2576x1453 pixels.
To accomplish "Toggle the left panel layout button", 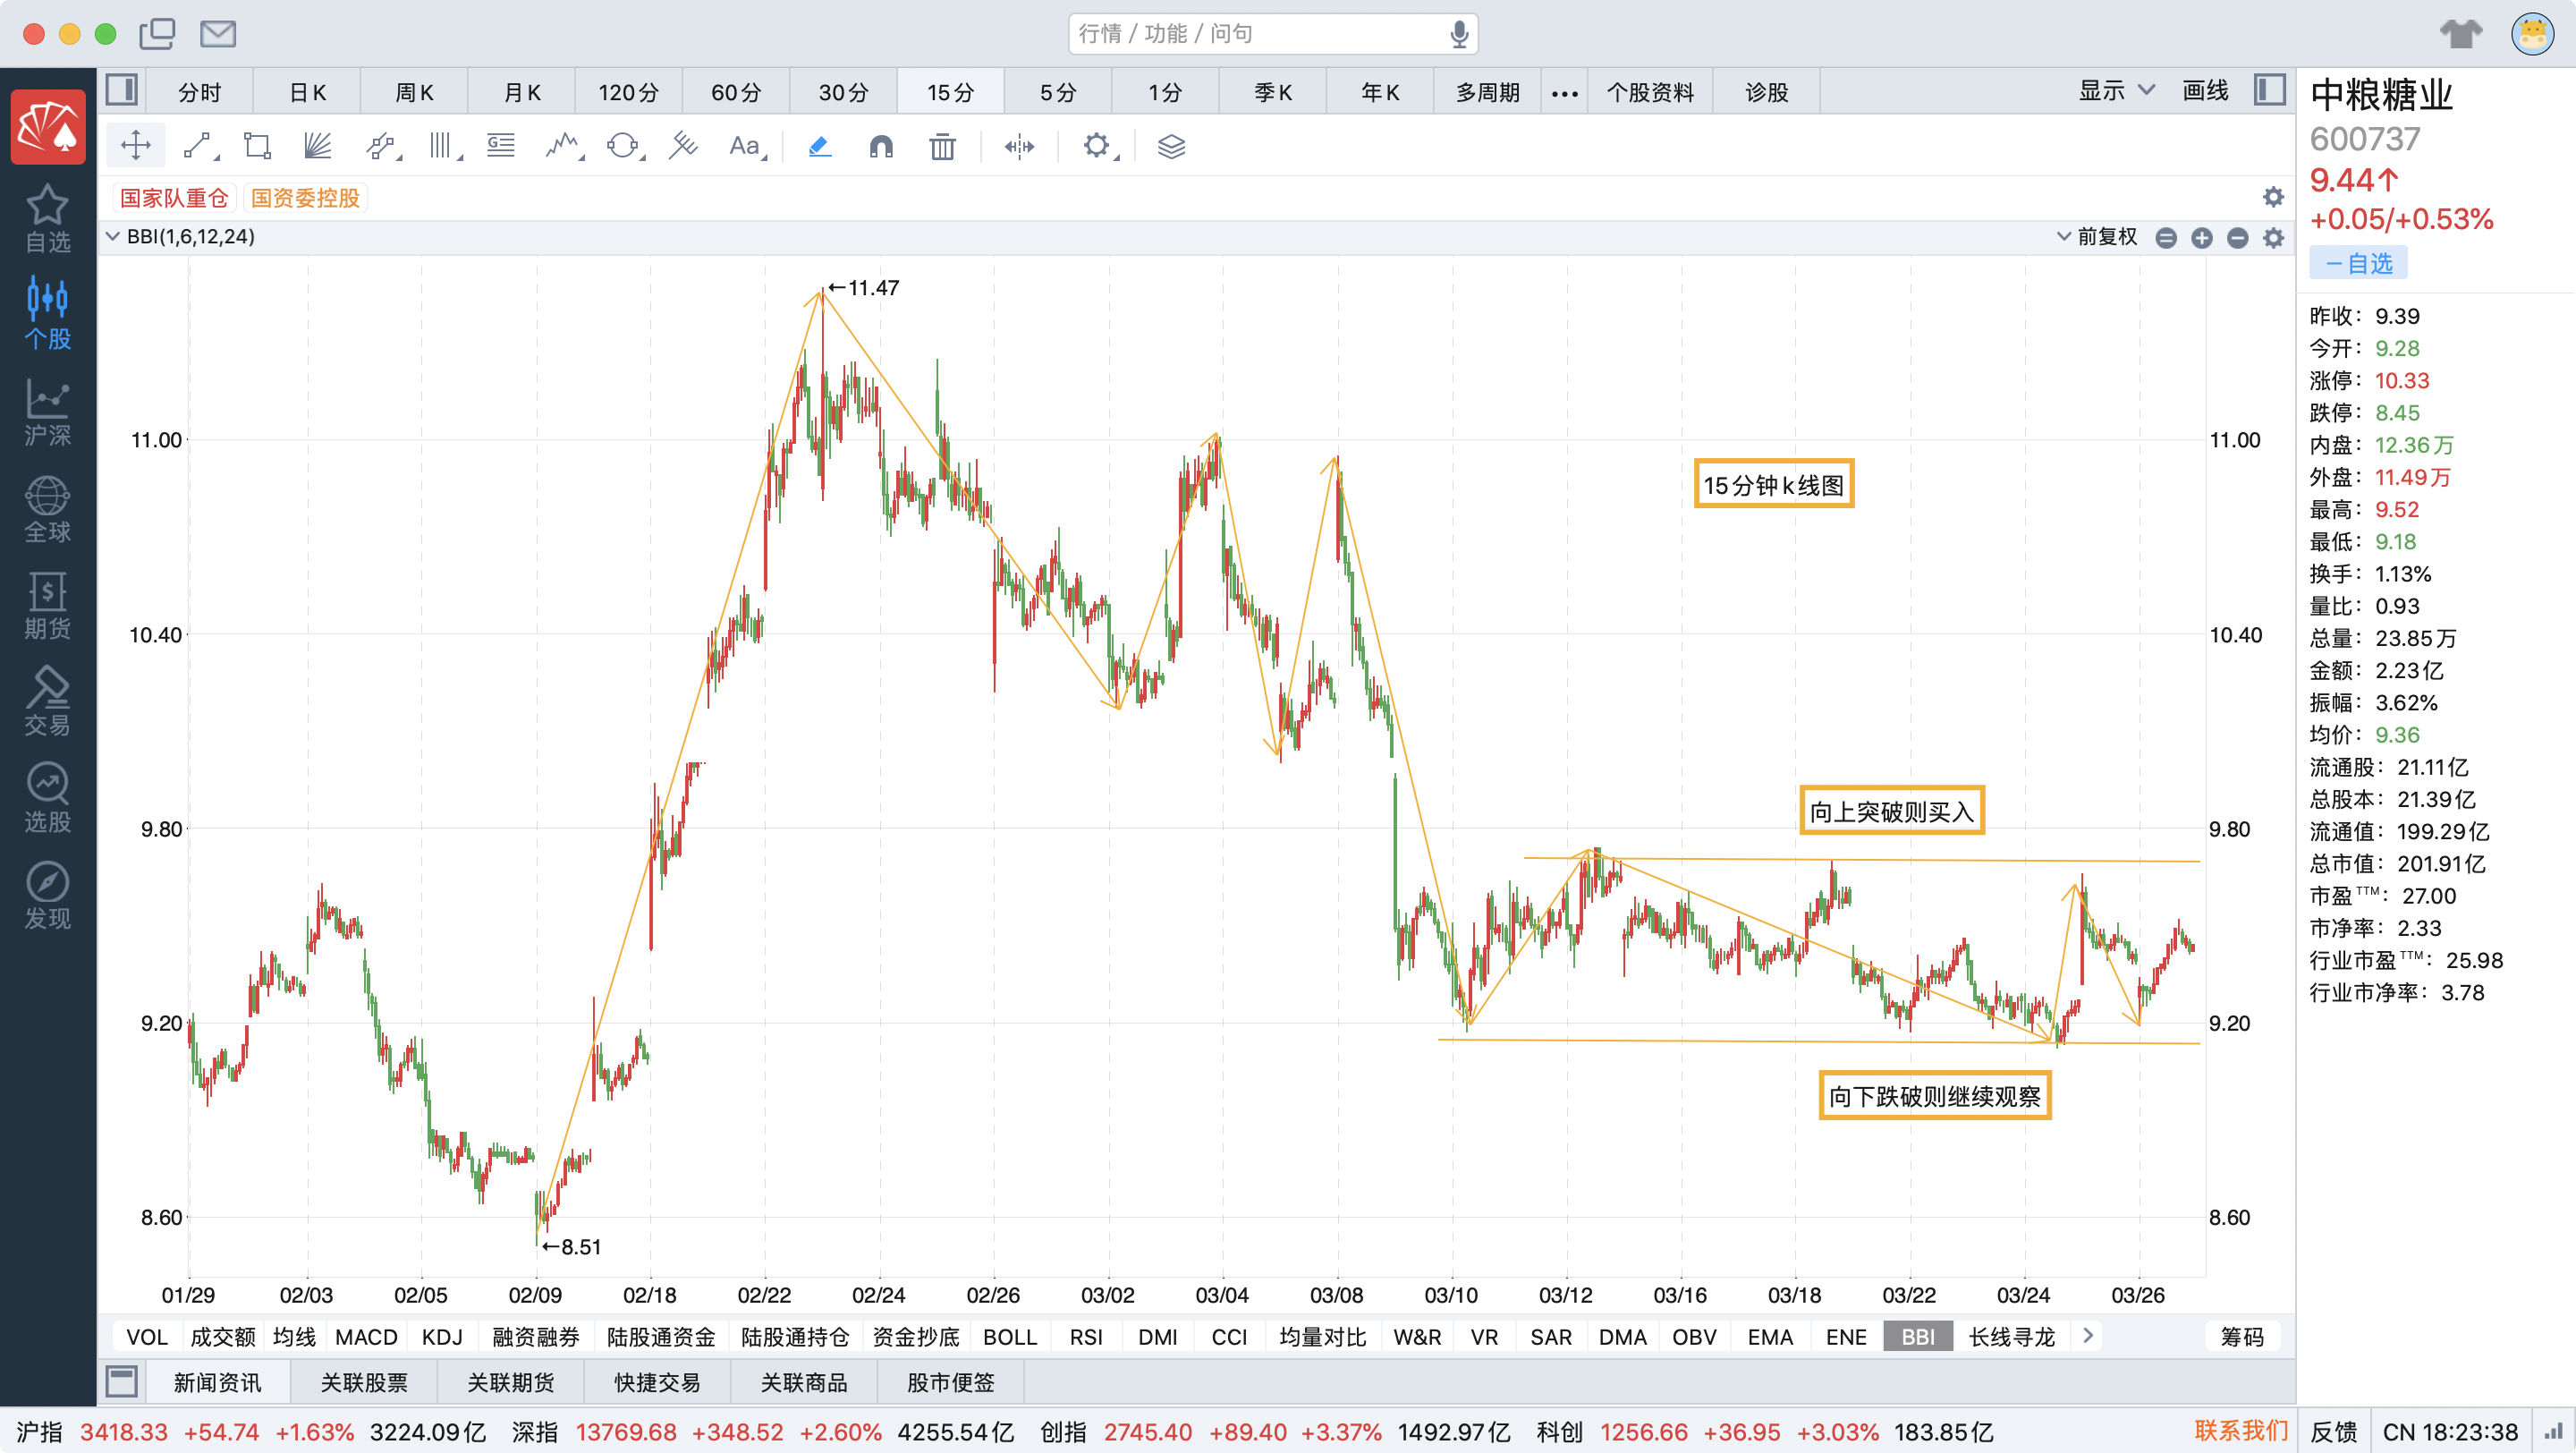I will click(122, 91).
